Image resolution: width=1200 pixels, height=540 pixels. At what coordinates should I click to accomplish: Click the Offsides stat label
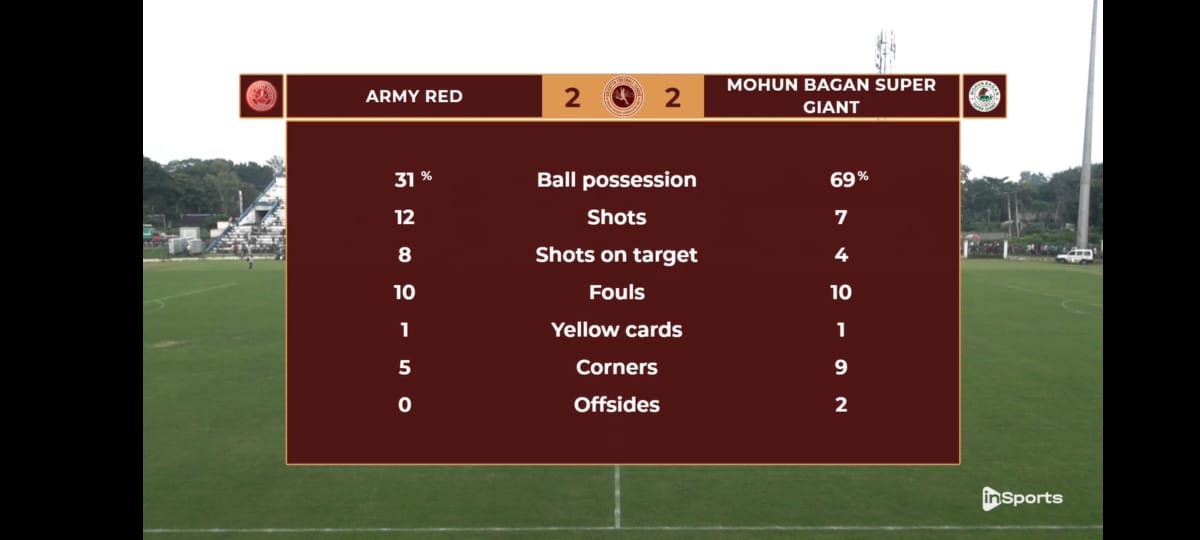point(616,405)
